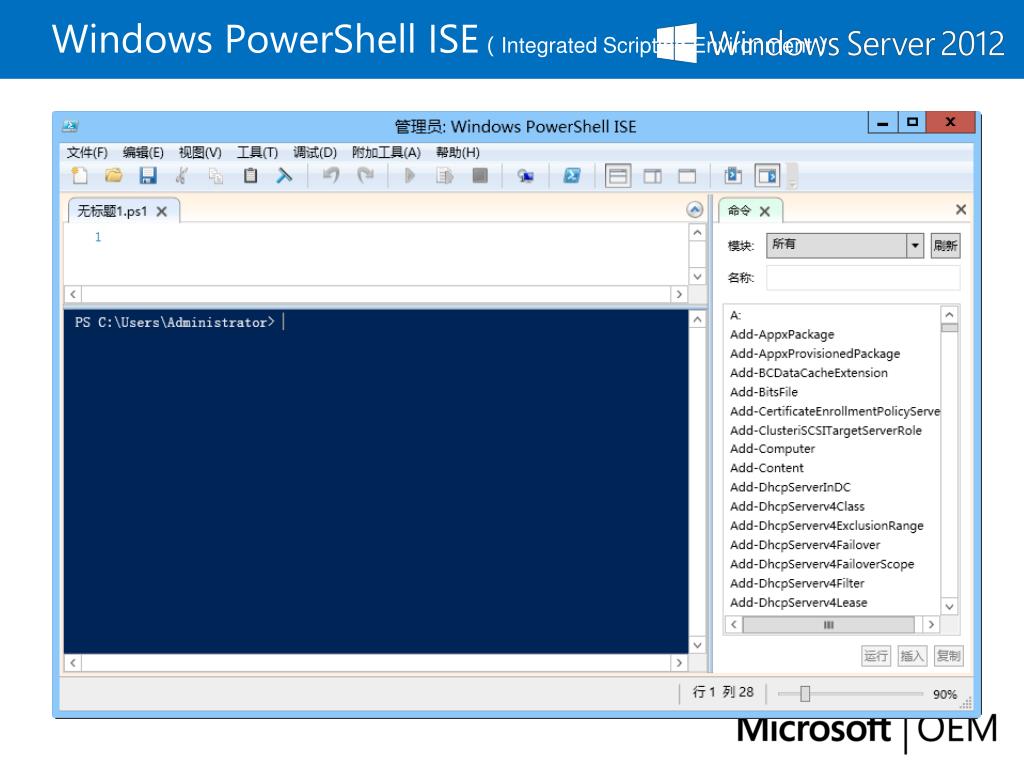
Task: Toggle the Show Command Add-on pane icon
Action: (x=767, y=176)
